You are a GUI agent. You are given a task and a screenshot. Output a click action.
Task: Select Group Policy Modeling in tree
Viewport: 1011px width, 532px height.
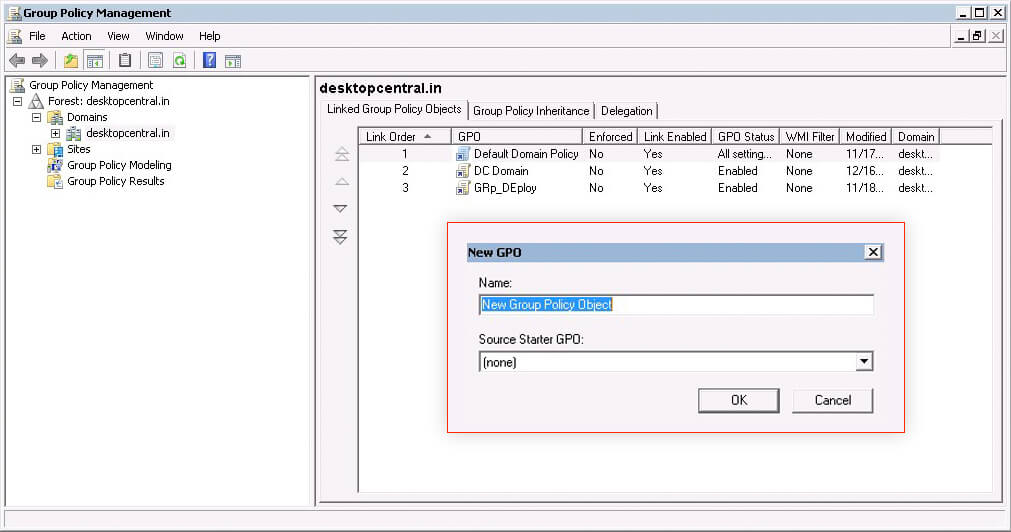[119, 165]
